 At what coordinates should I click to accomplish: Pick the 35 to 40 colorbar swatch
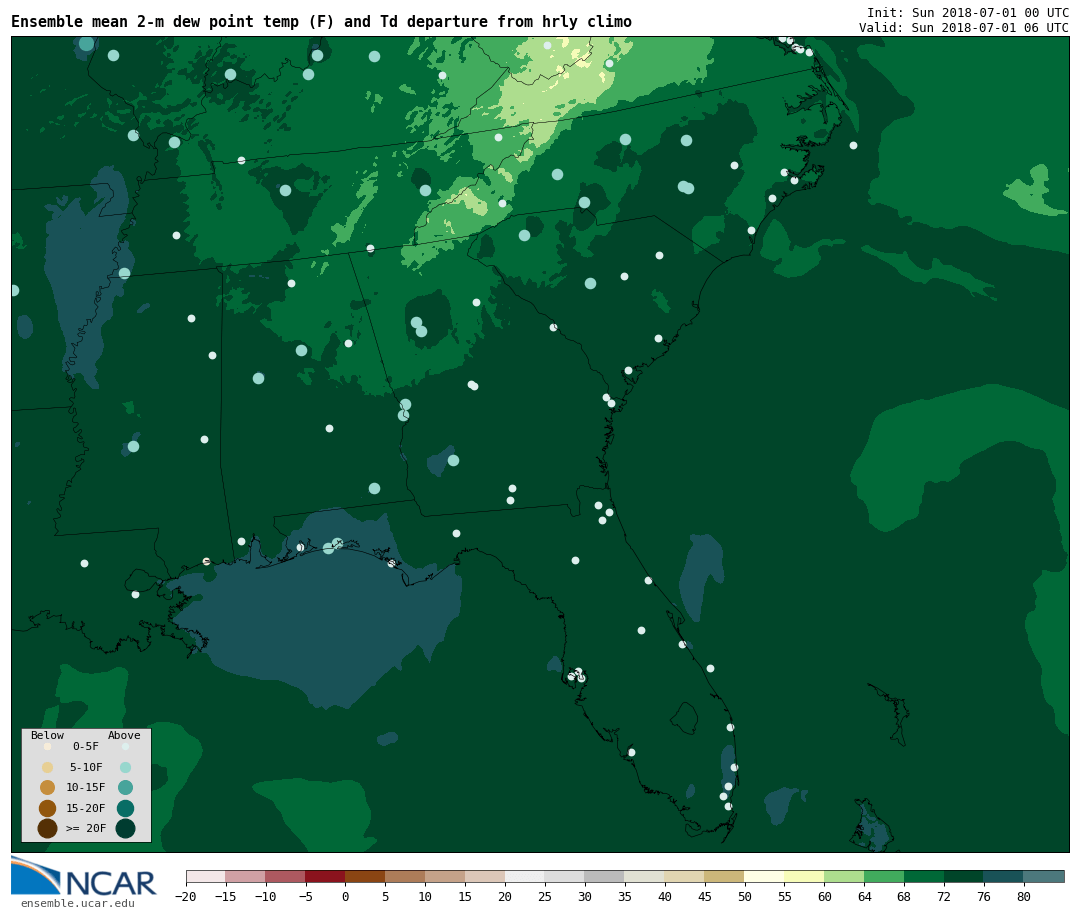pyautogui.click(x=645, y=876)
